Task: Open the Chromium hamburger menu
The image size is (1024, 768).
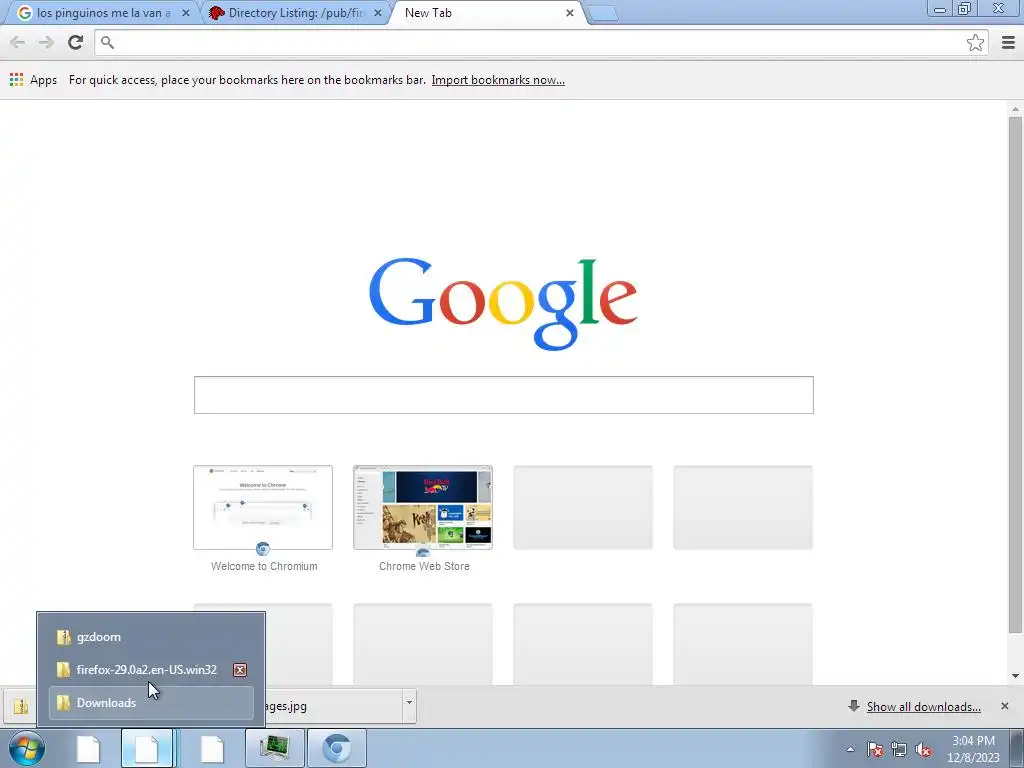Action: pyautogui.click(x=1008, y=42)
